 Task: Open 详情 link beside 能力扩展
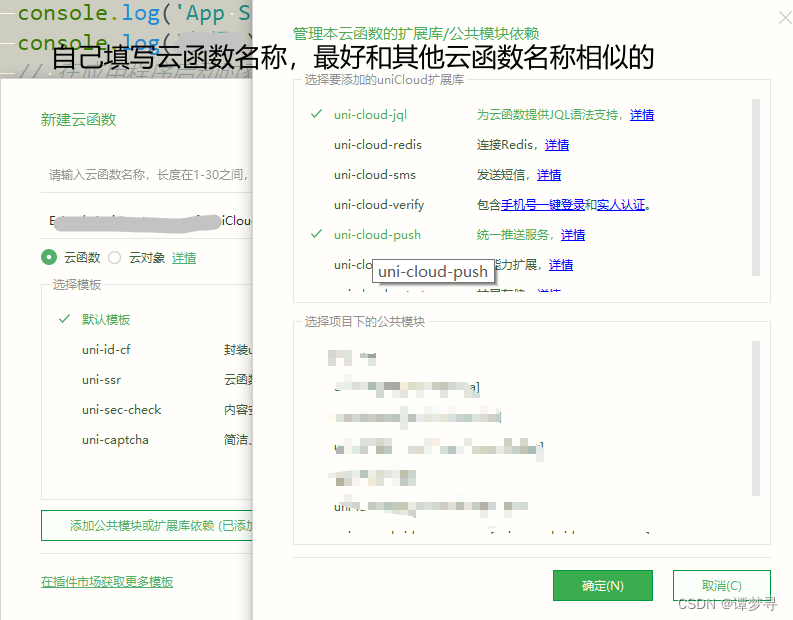pos(561,264)
